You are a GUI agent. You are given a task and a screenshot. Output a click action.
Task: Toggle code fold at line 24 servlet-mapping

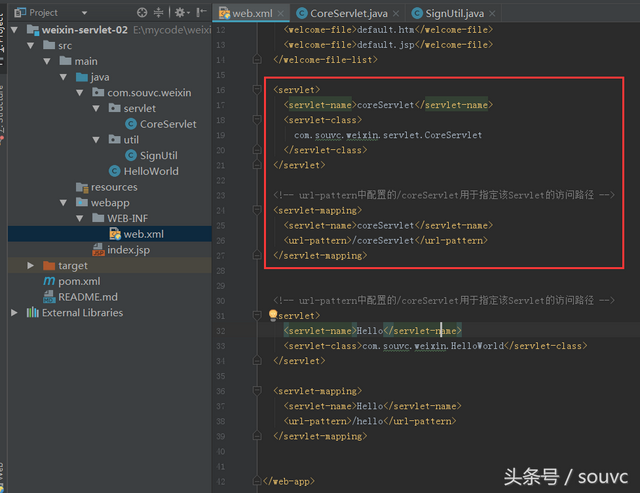pos(257,210)
